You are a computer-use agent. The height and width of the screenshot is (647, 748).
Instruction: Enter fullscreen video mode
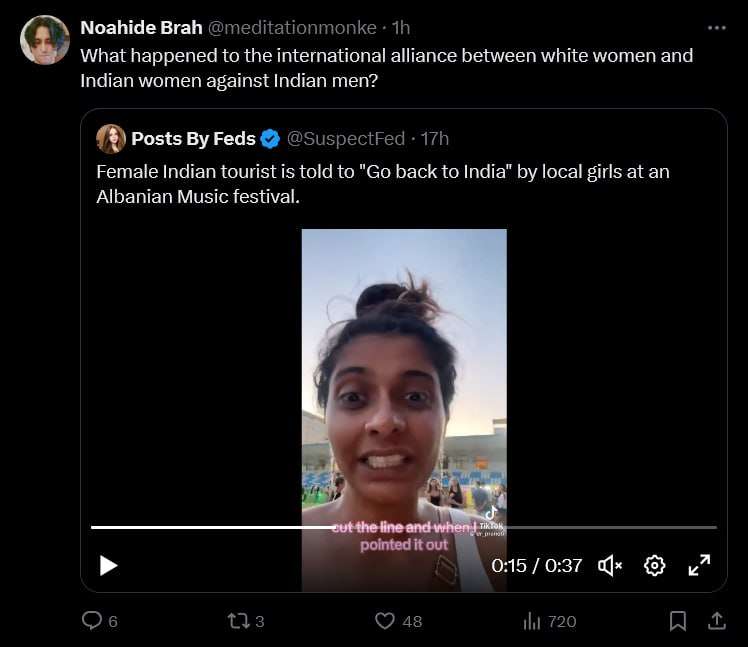coord(699,565)
